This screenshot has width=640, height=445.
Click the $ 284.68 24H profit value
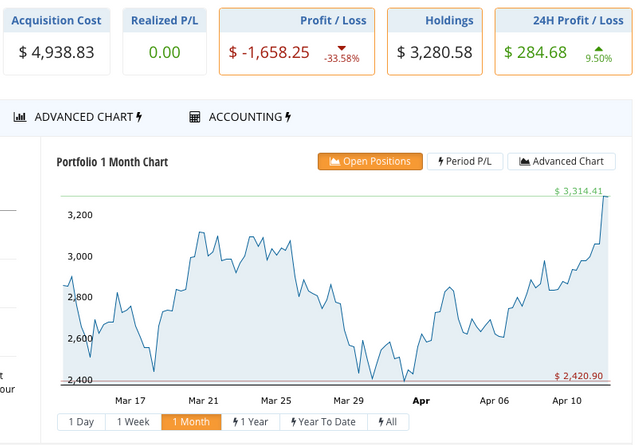(535, 52)
